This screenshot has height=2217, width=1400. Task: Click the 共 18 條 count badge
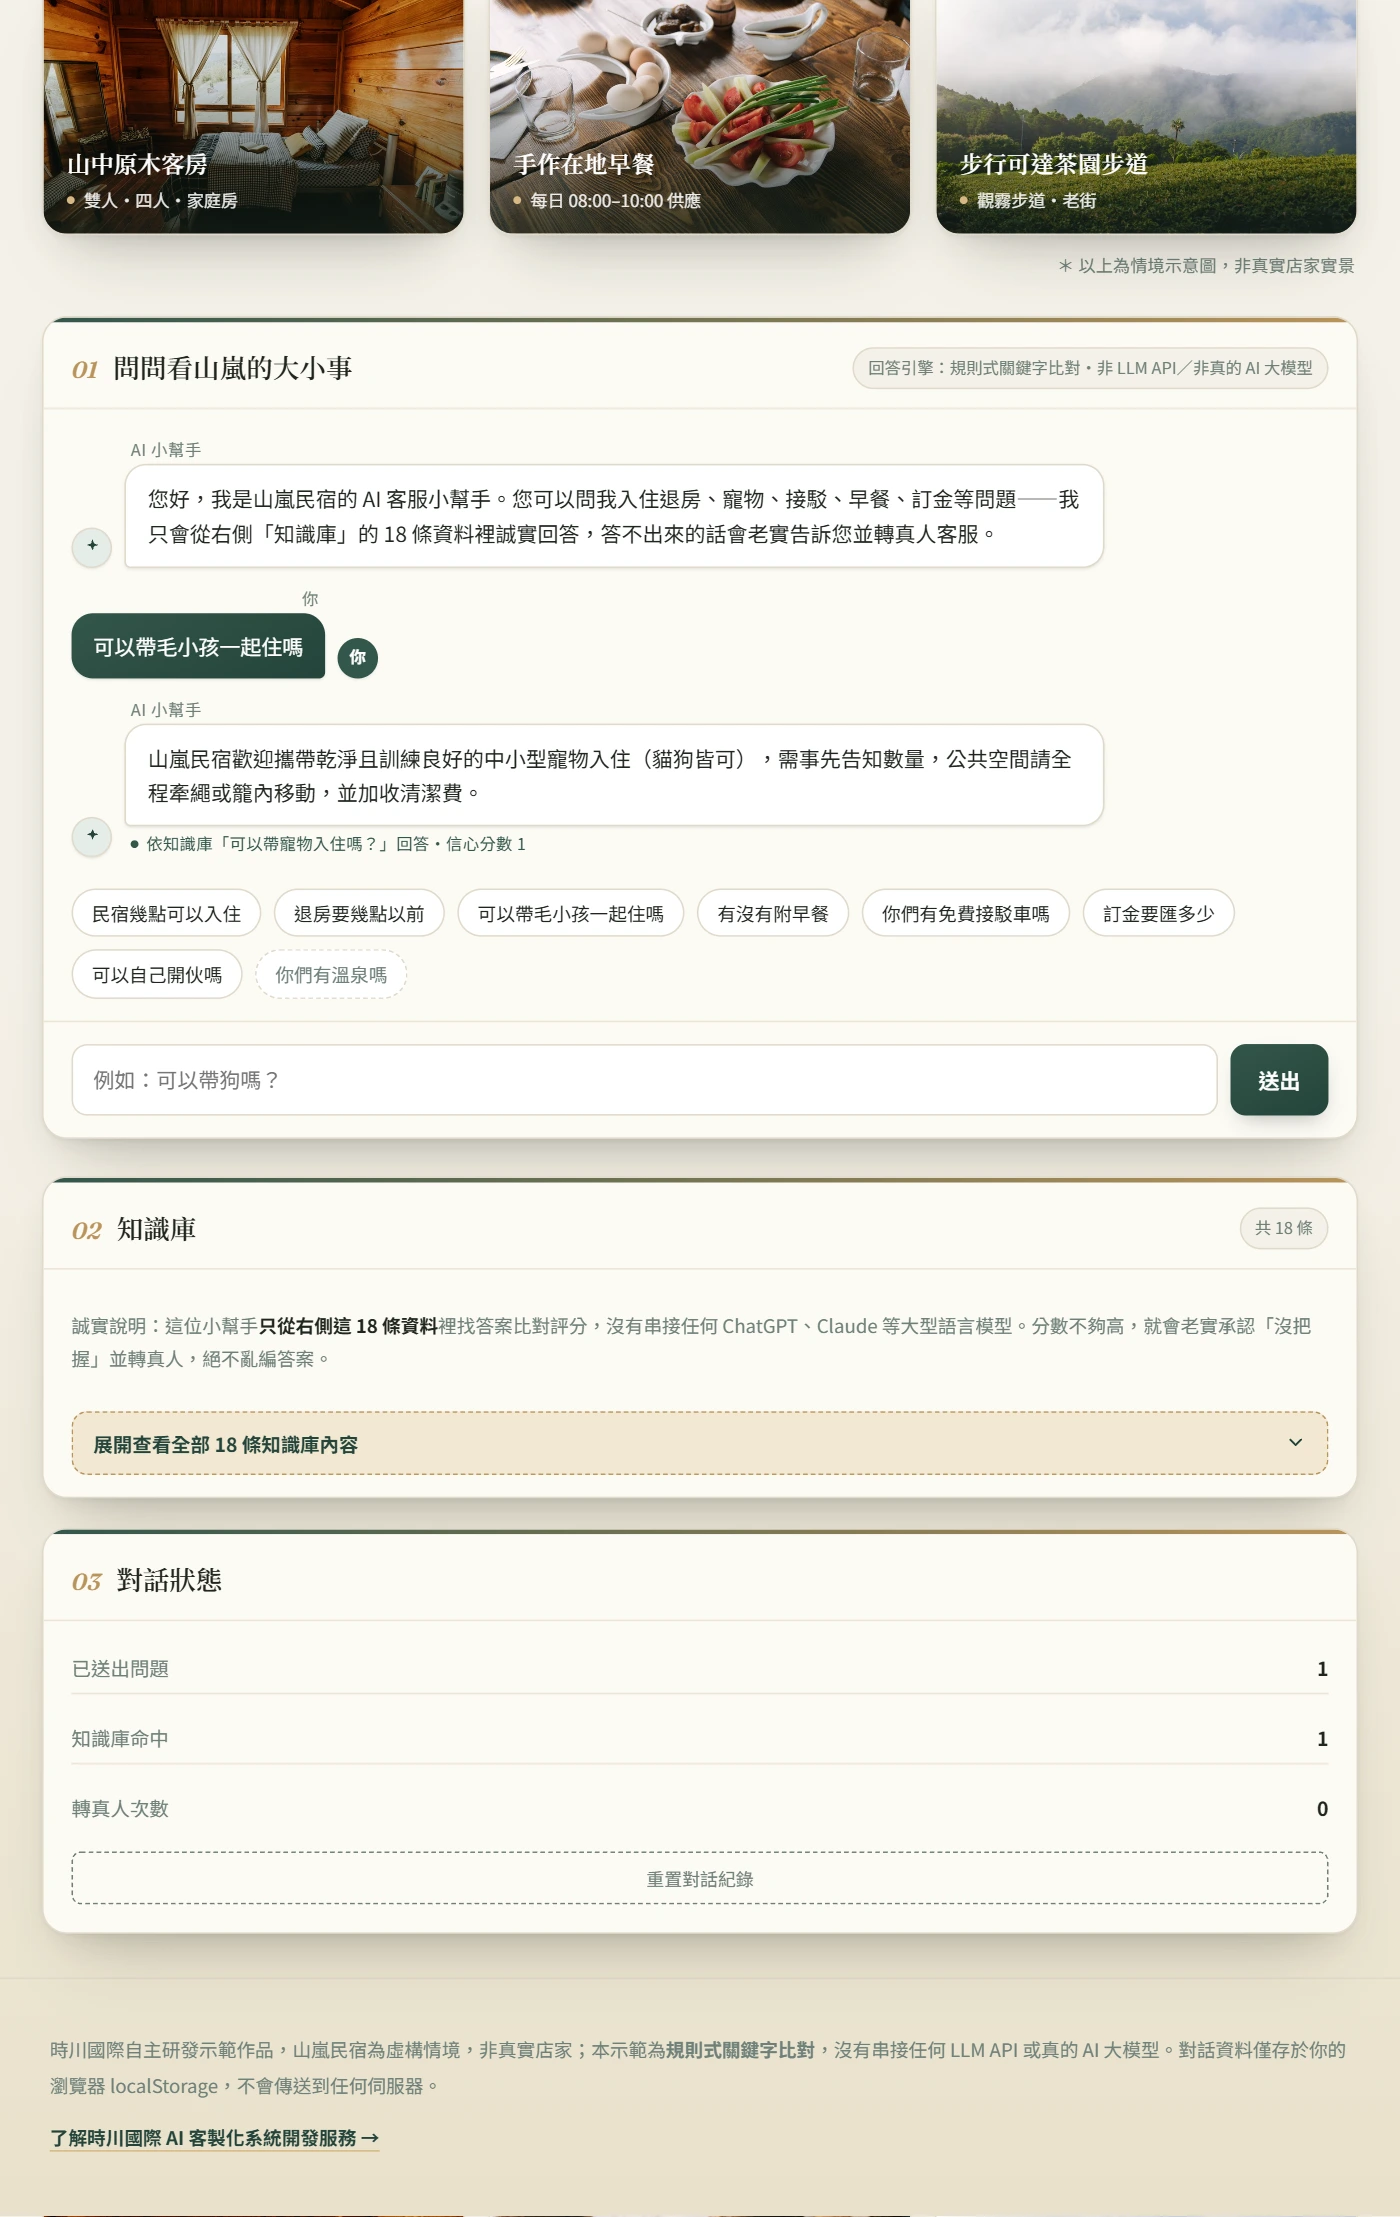(1284, 1228)
